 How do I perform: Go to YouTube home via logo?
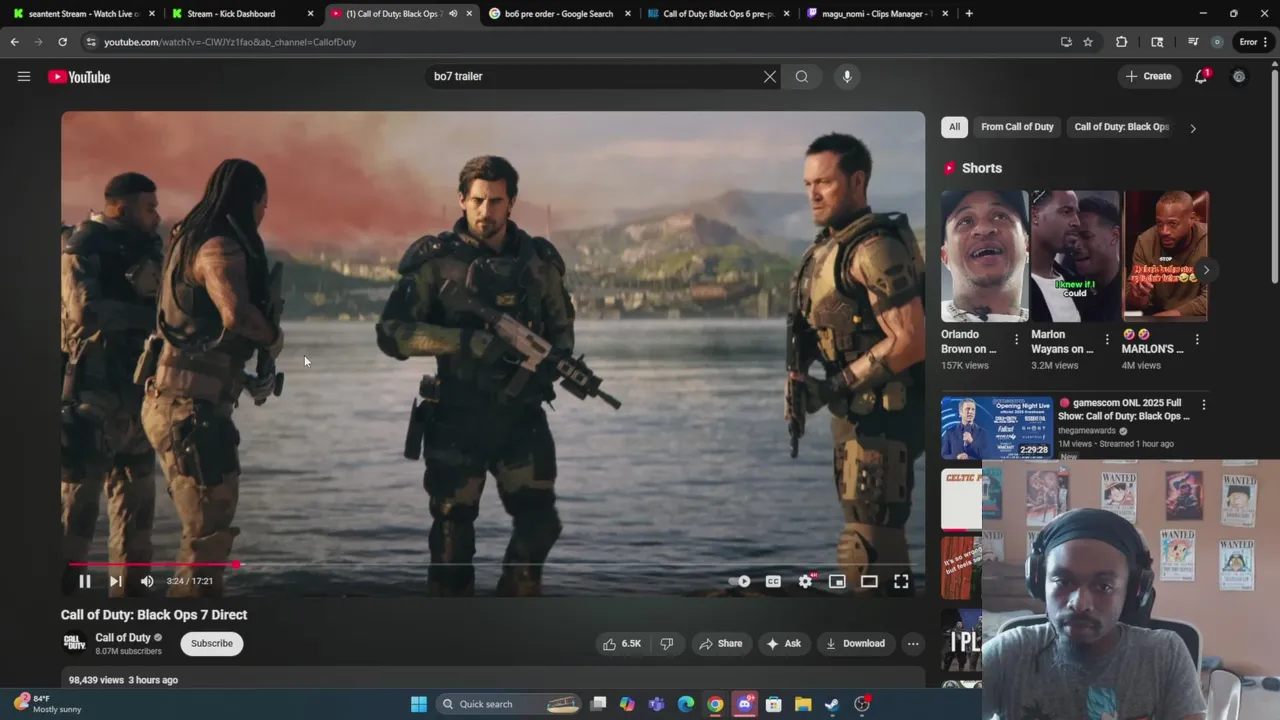click(x=79, y=77)
